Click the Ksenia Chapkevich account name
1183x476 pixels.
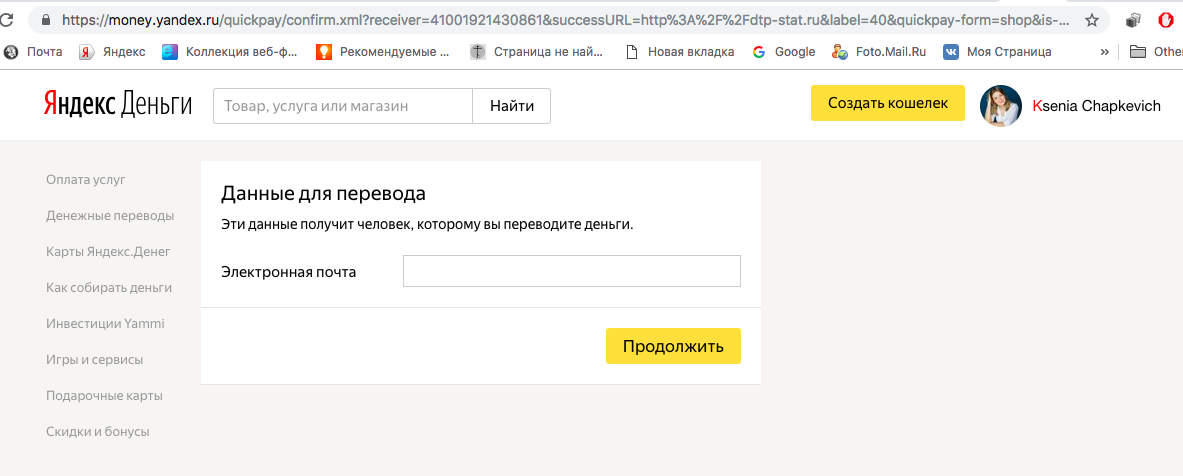tap(1096, 106)
